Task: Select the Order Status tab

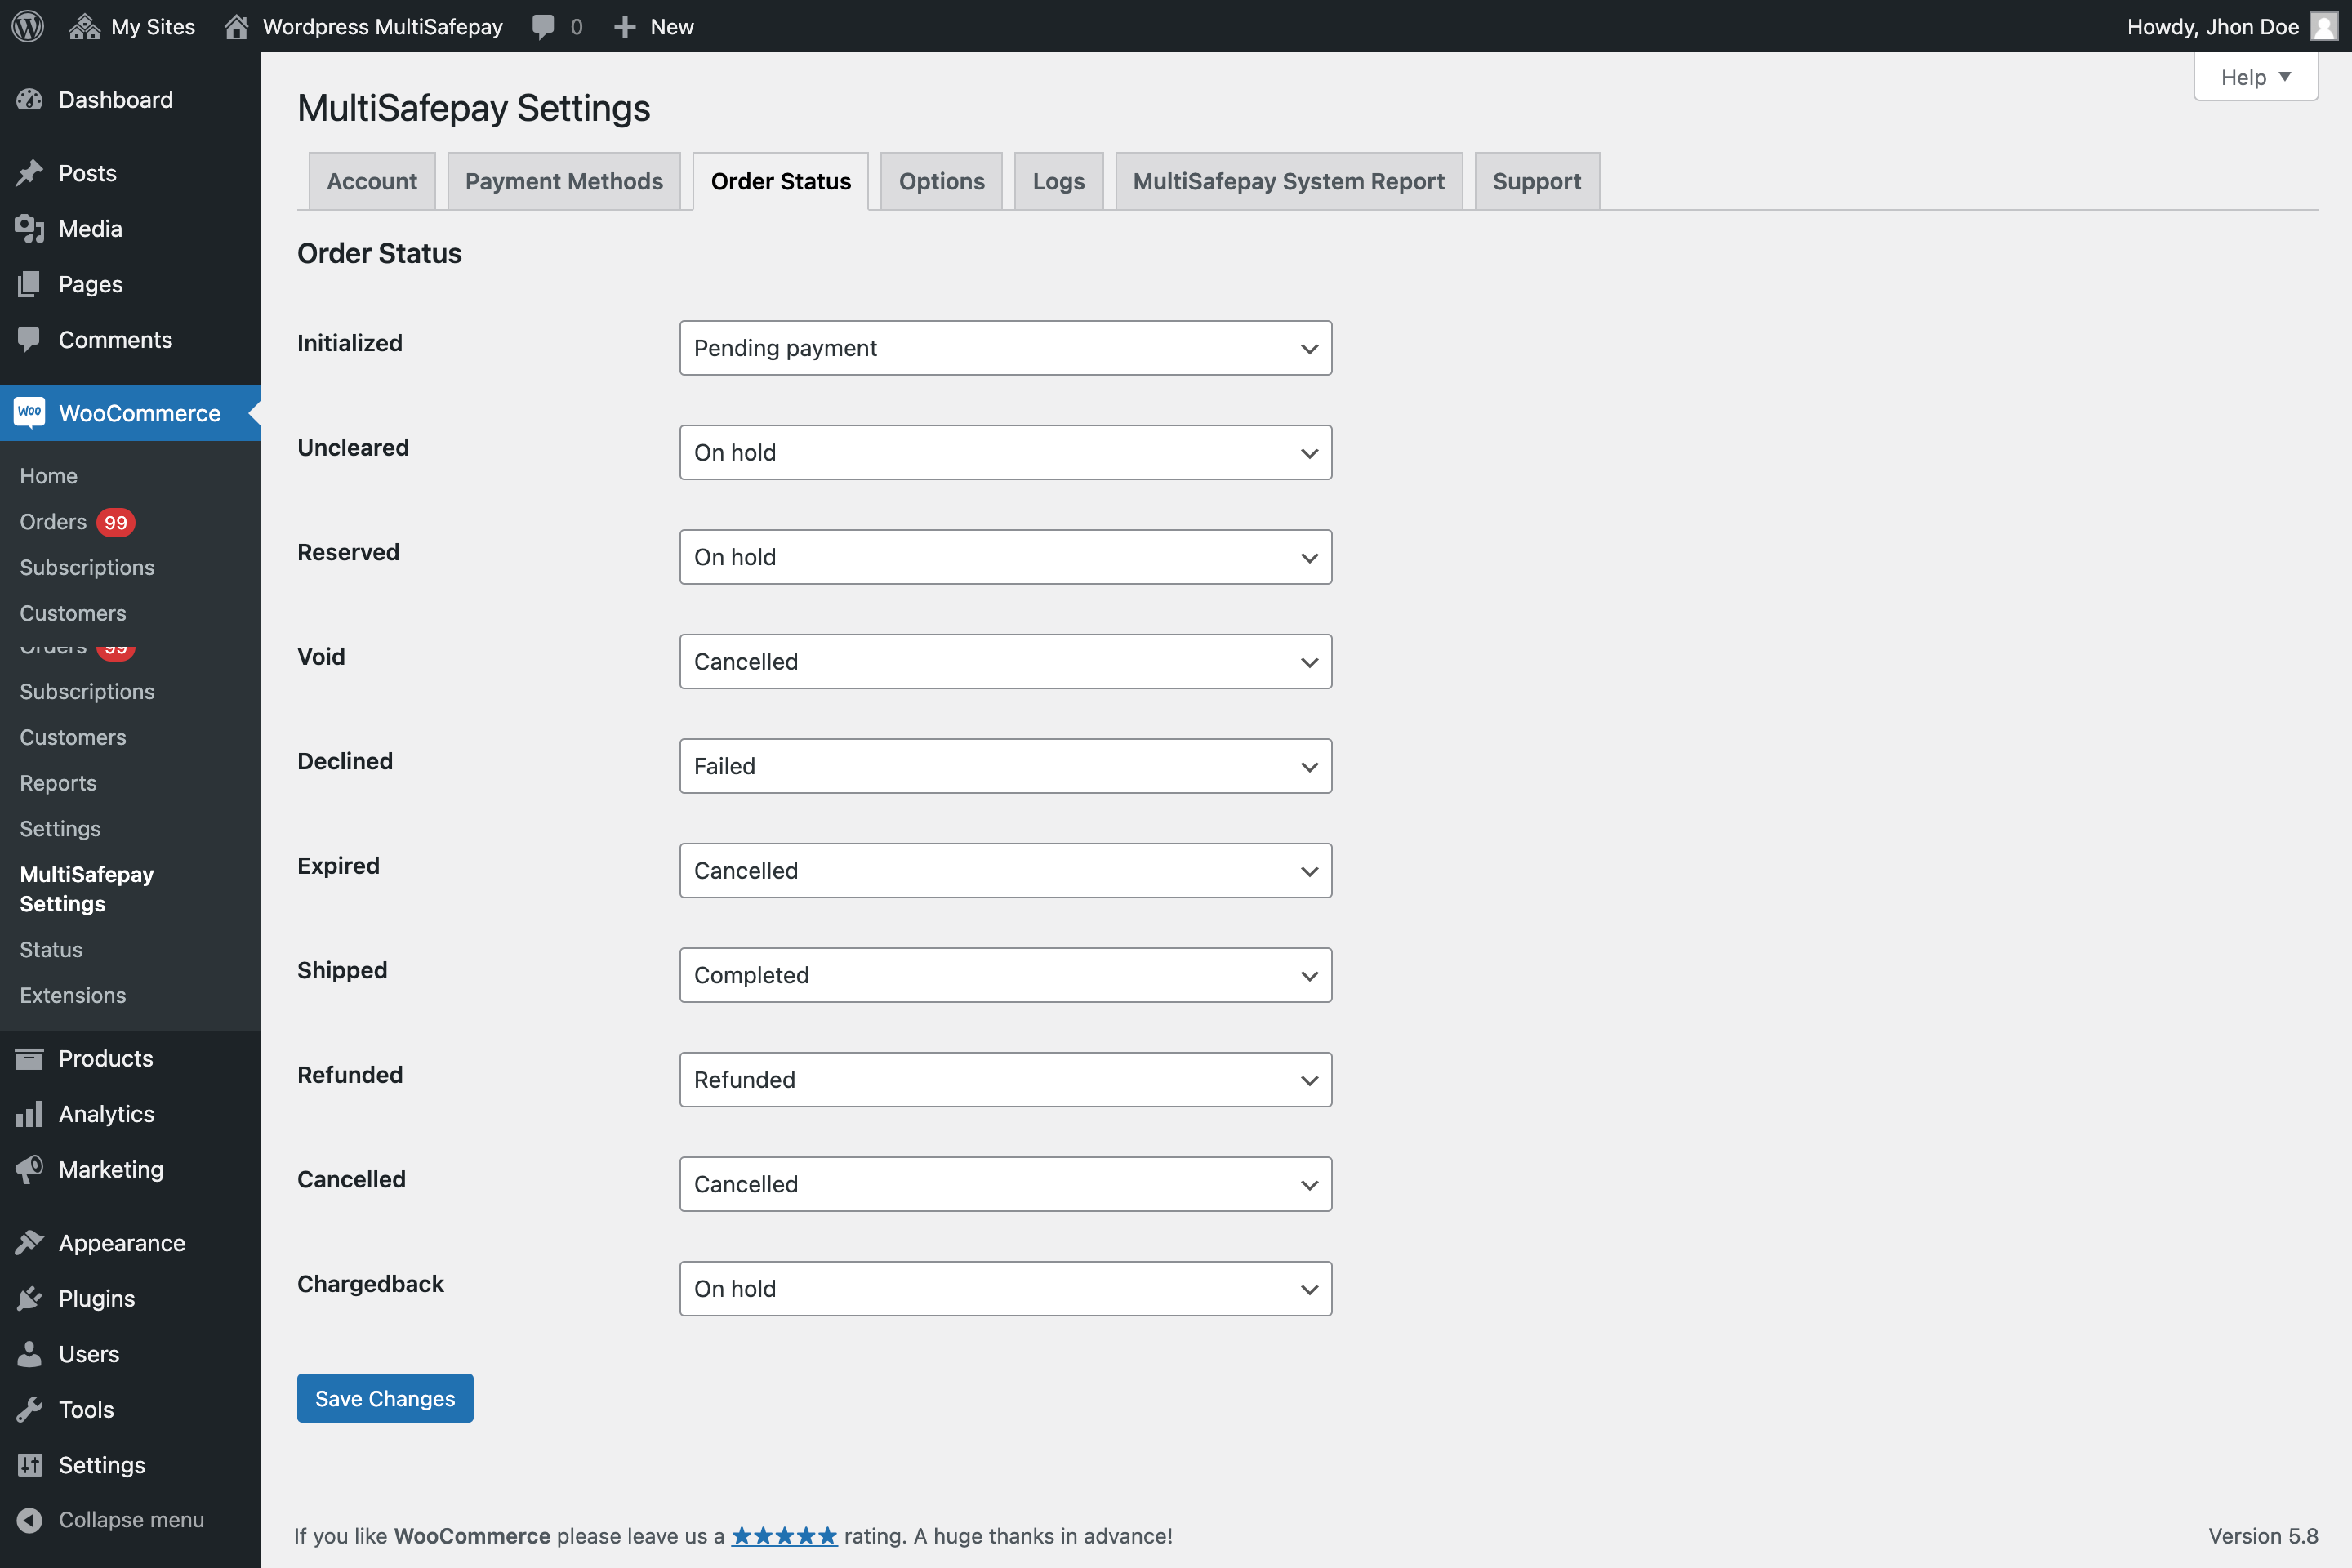Action: coord(781,181)
